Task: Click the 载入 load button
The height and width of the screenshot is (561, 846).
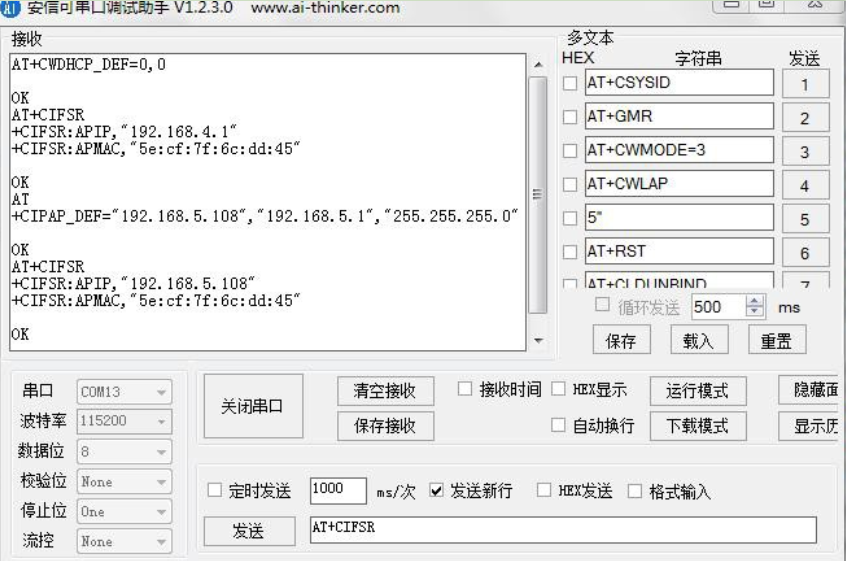Action: tap(698, 341)
